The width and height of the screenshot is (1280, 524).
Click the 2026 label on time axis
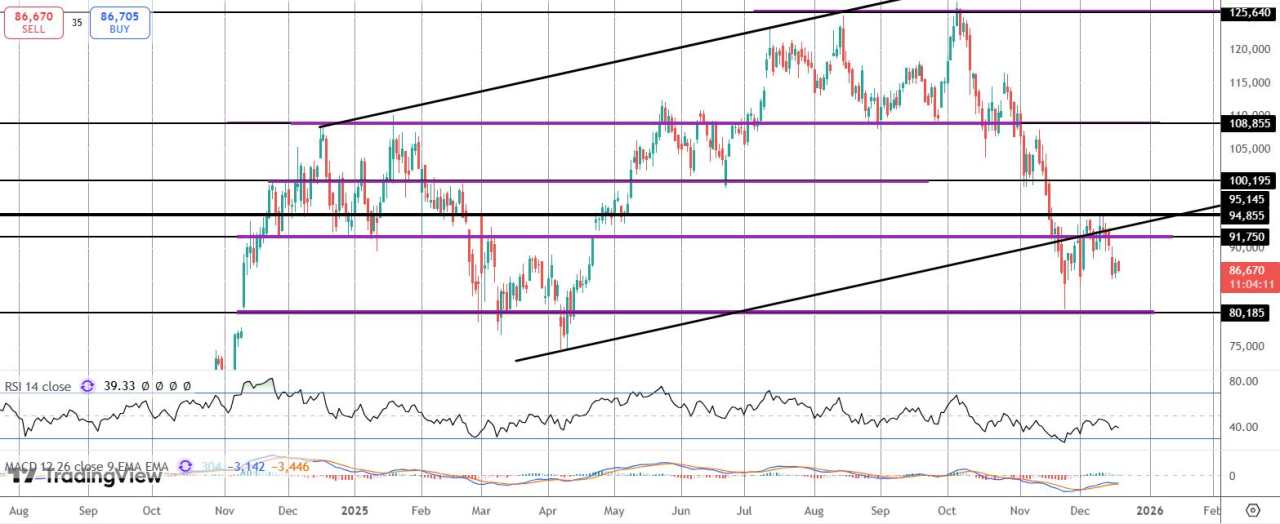[1150, 509]
